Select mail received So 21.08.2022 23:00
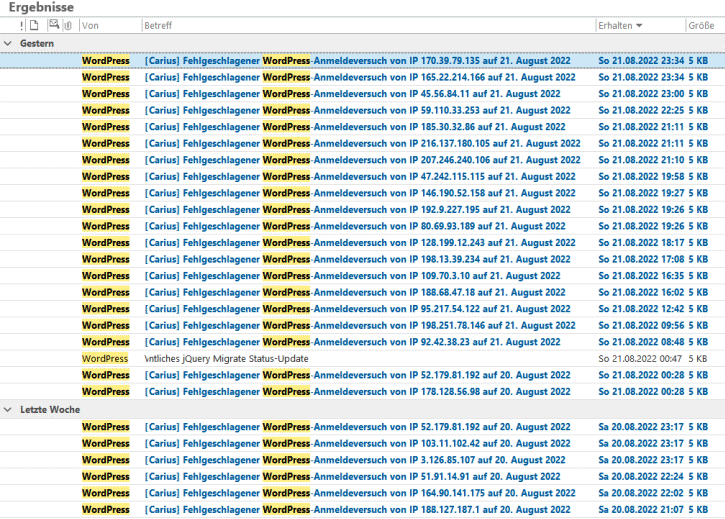Viewport: 725px width, 519px height. tap(362, 94)
